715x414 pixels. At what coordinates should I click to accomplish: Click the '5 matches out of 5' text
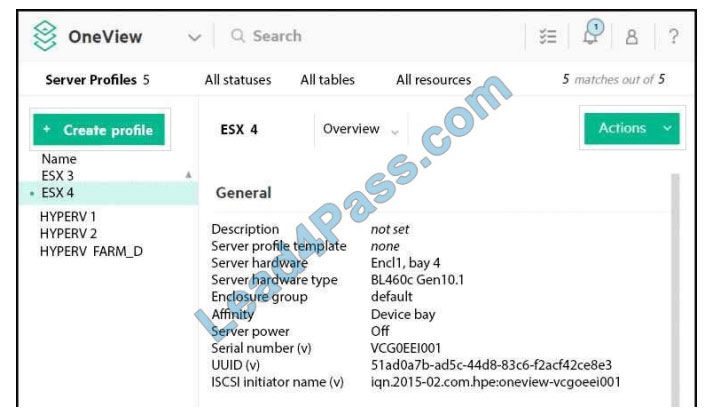[x=613, y=79]
